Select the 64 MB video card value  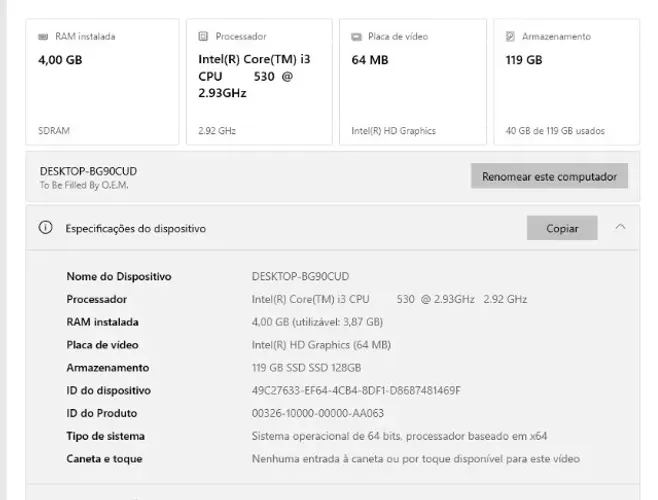click(370, 60)
